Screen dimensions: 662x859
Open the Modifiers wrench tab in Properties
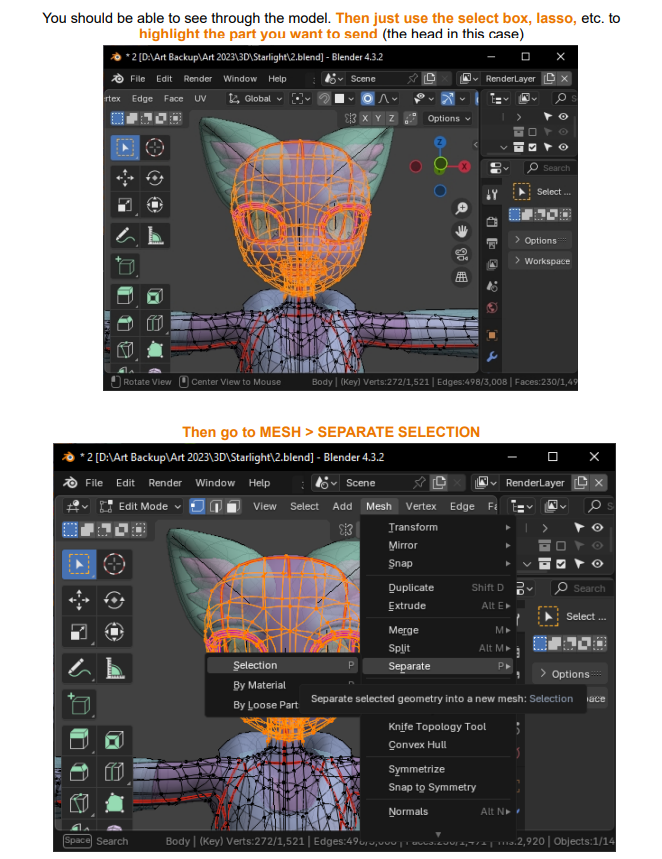[492, 357]
